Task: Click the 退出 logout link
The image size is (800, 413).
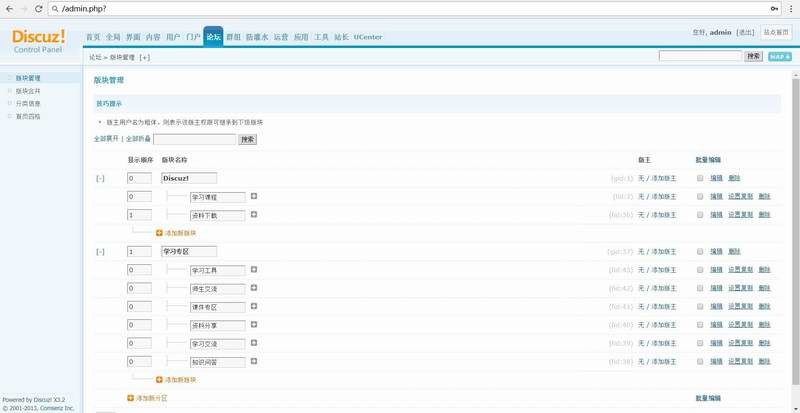Action: [x=745, y=32]
